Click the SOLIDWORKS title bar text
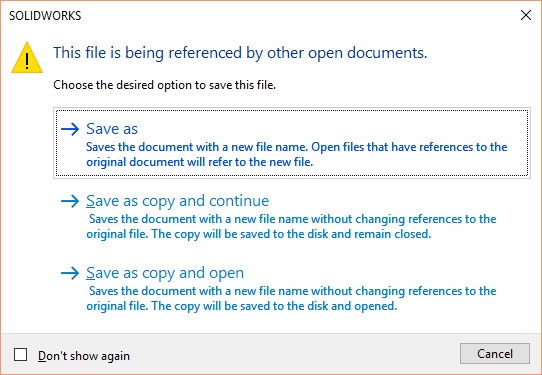The height and width of the screenshot is (375, 542). [45, 16]
